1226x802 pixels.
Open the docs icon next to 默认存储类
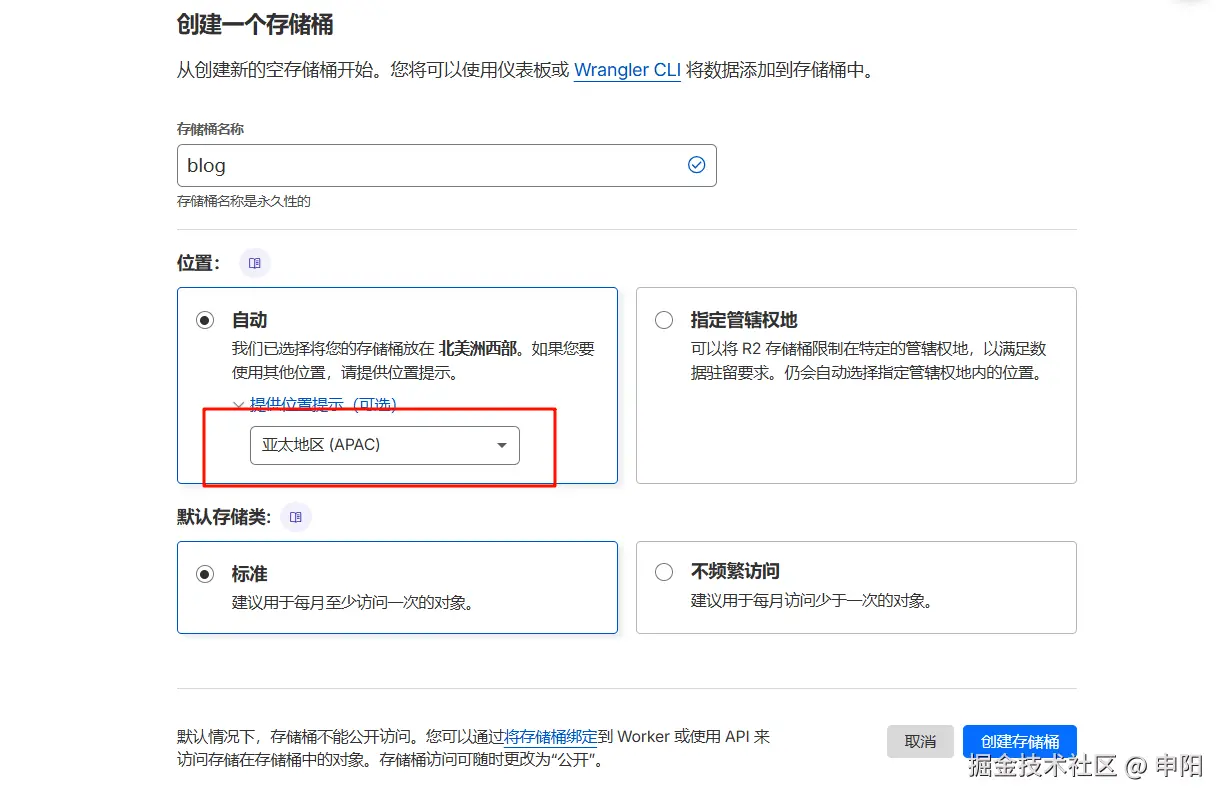pyautogui.click(x=296, y=517)
